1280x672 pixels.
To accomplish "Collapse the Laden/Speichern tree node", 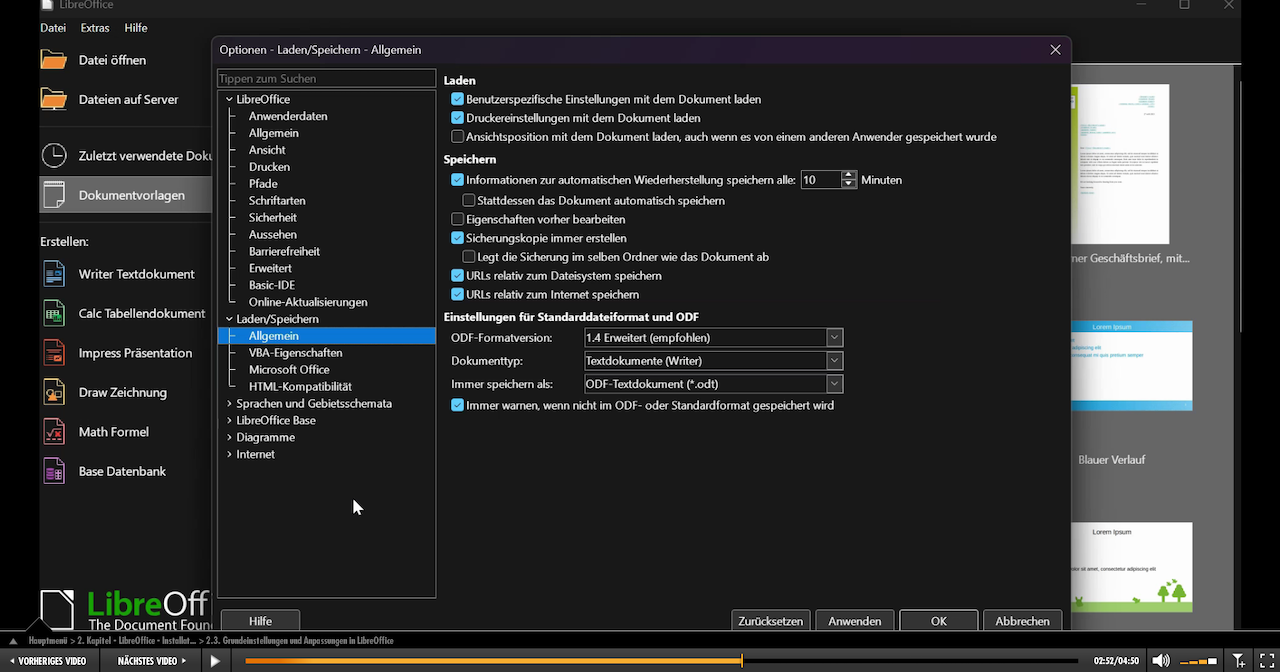I will (x=229, y=319).
